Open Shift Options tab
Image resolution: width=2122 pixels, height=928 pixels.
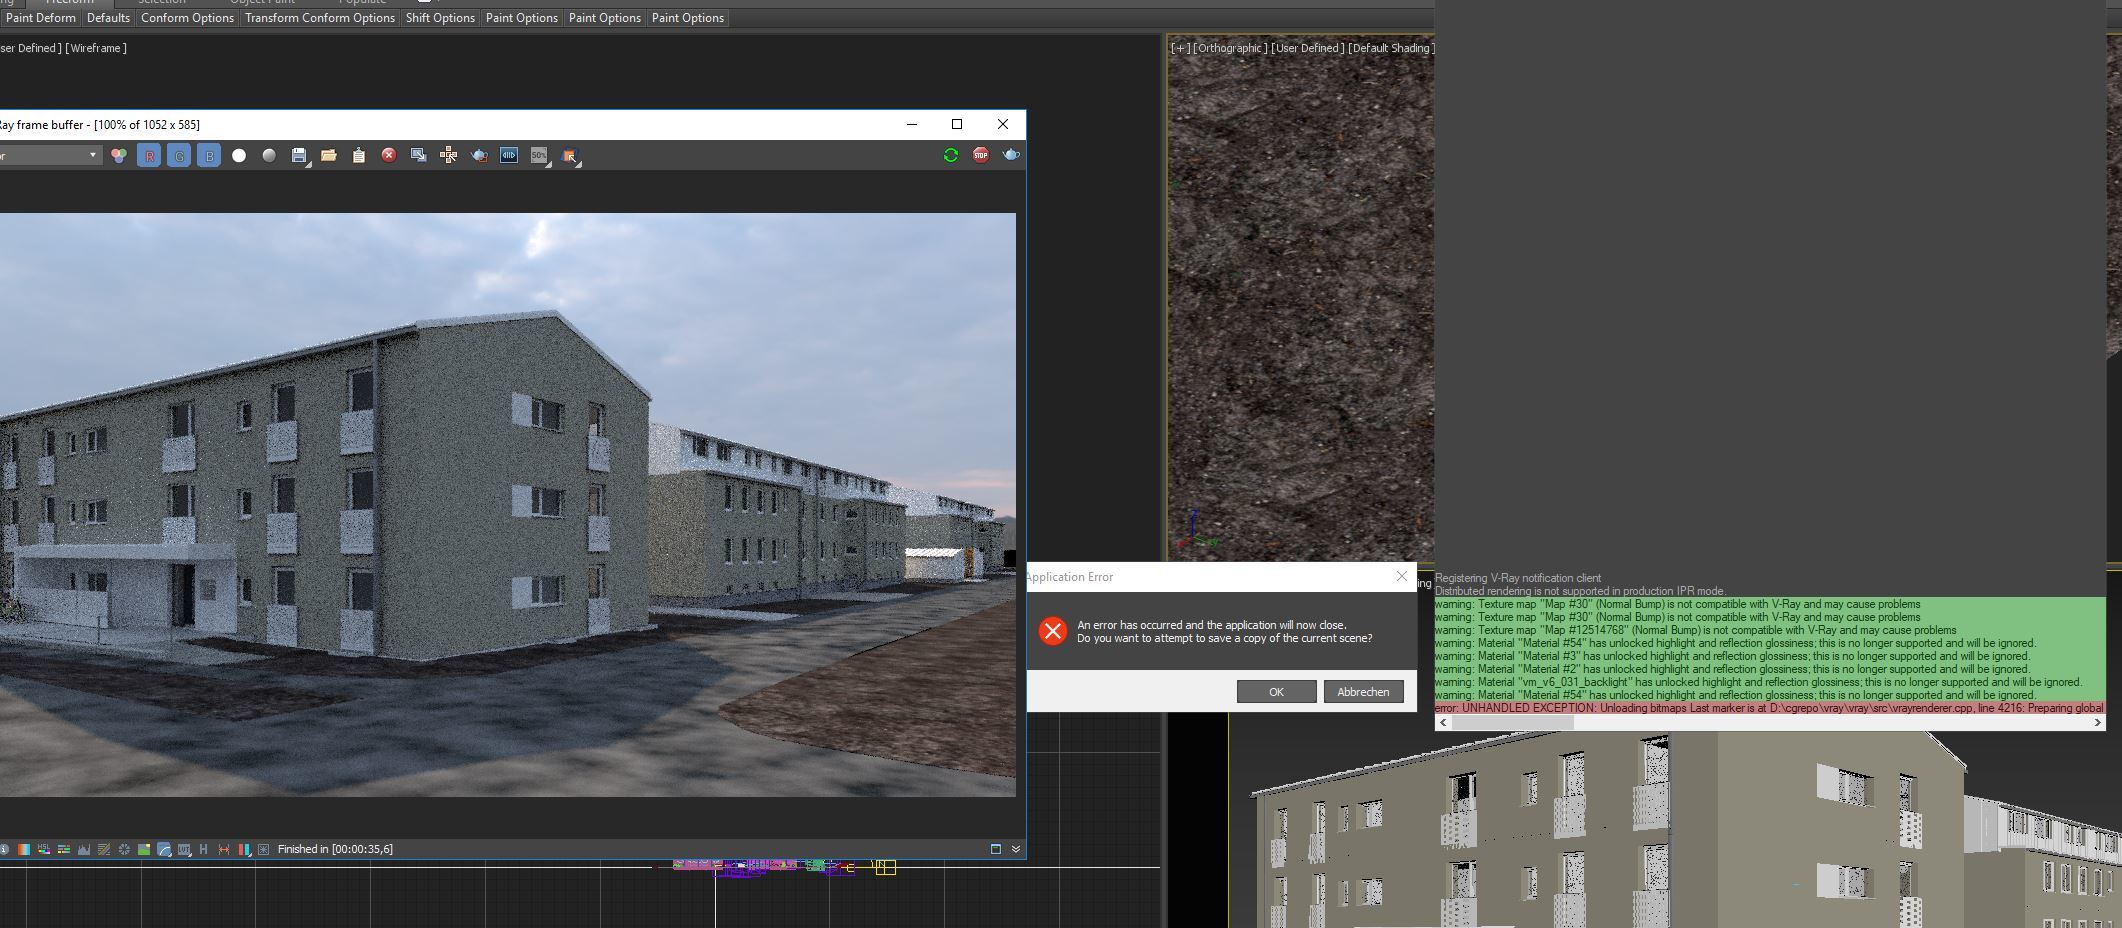tap(440, 18)
